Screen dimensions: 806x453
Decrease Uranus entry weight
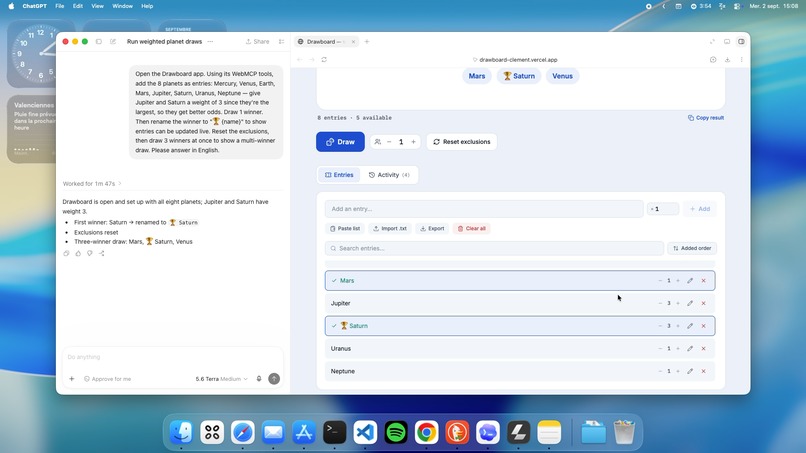pyautogui.click(x=660, y=349)
